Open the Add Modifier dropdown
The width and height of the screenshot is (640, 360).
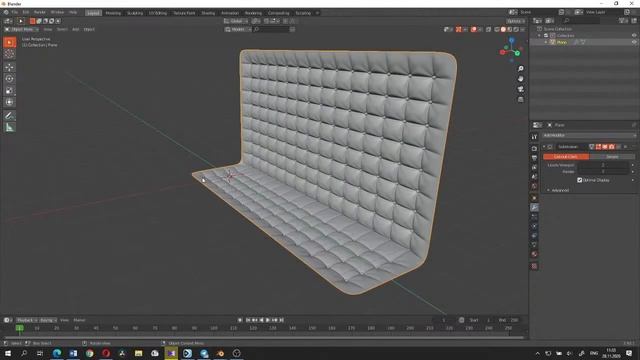pyautogui.click(x=589, y=135)
